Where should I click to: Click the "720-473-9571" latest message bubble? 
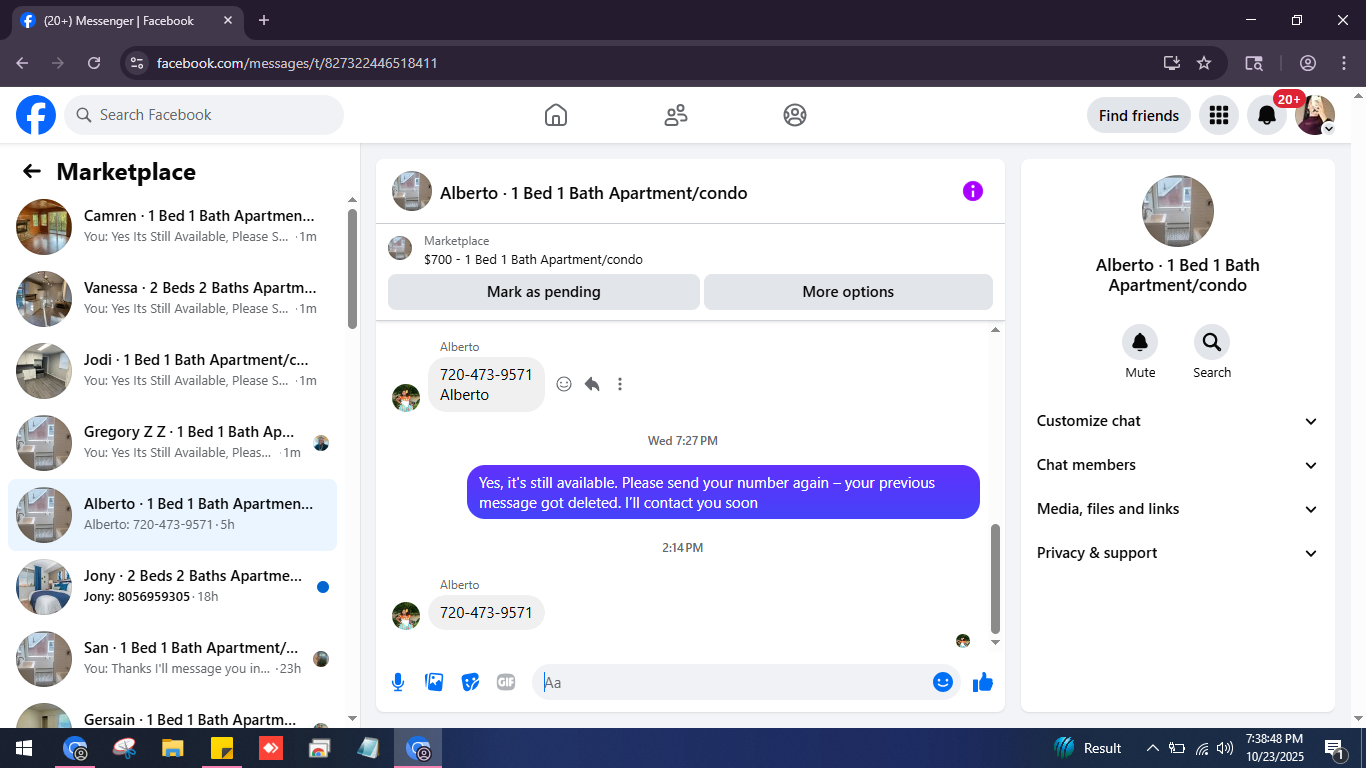(486, 612)
